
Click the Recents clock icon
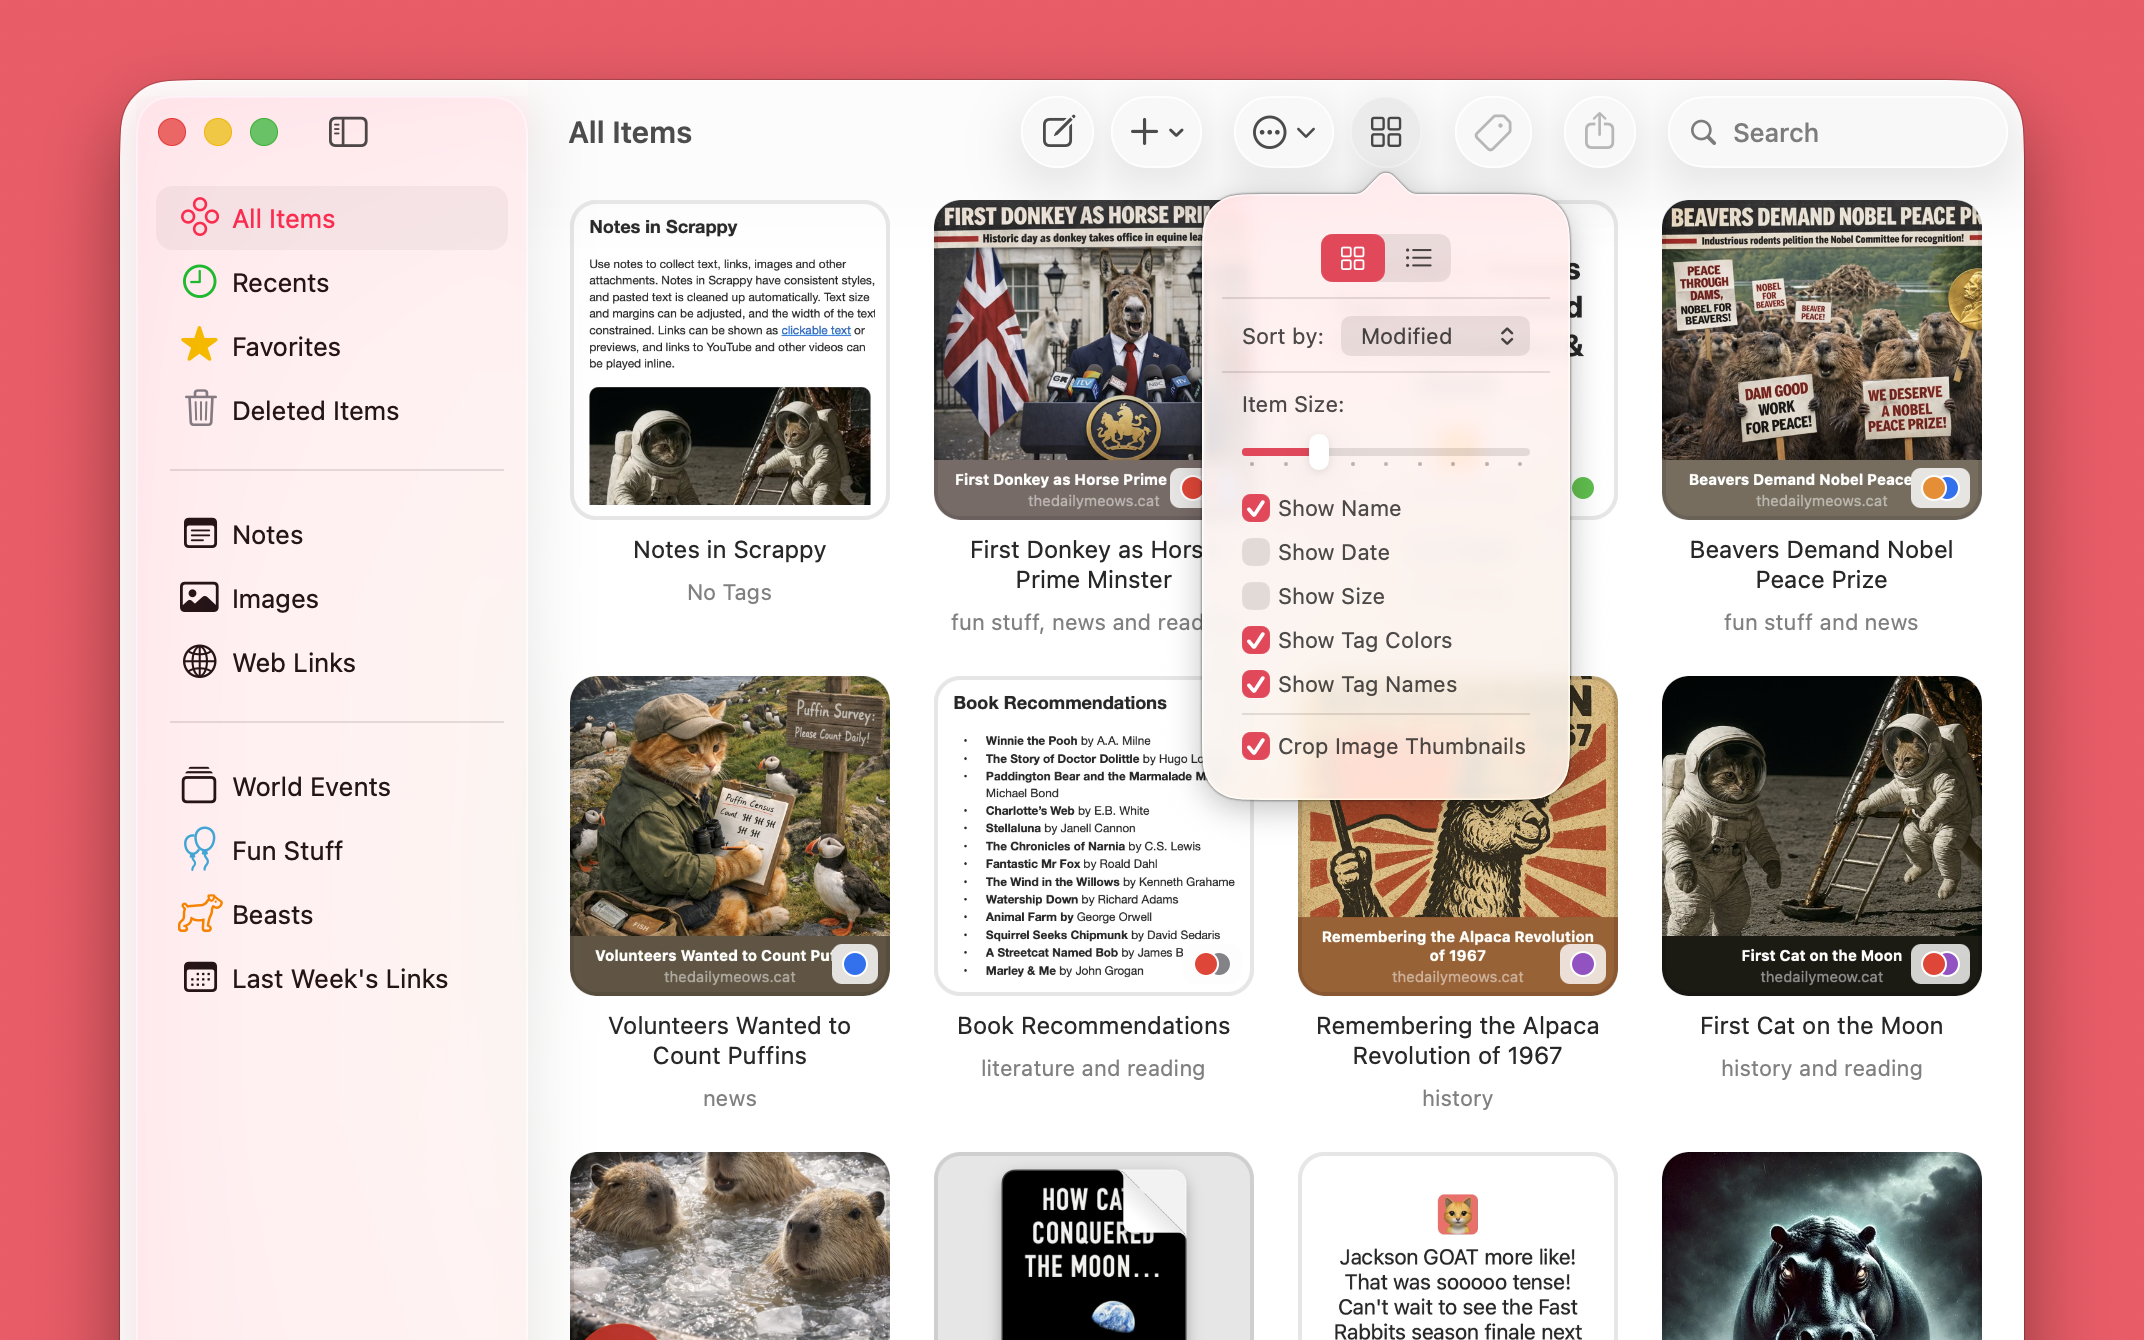pyautogui.click(x=200, y=282)
